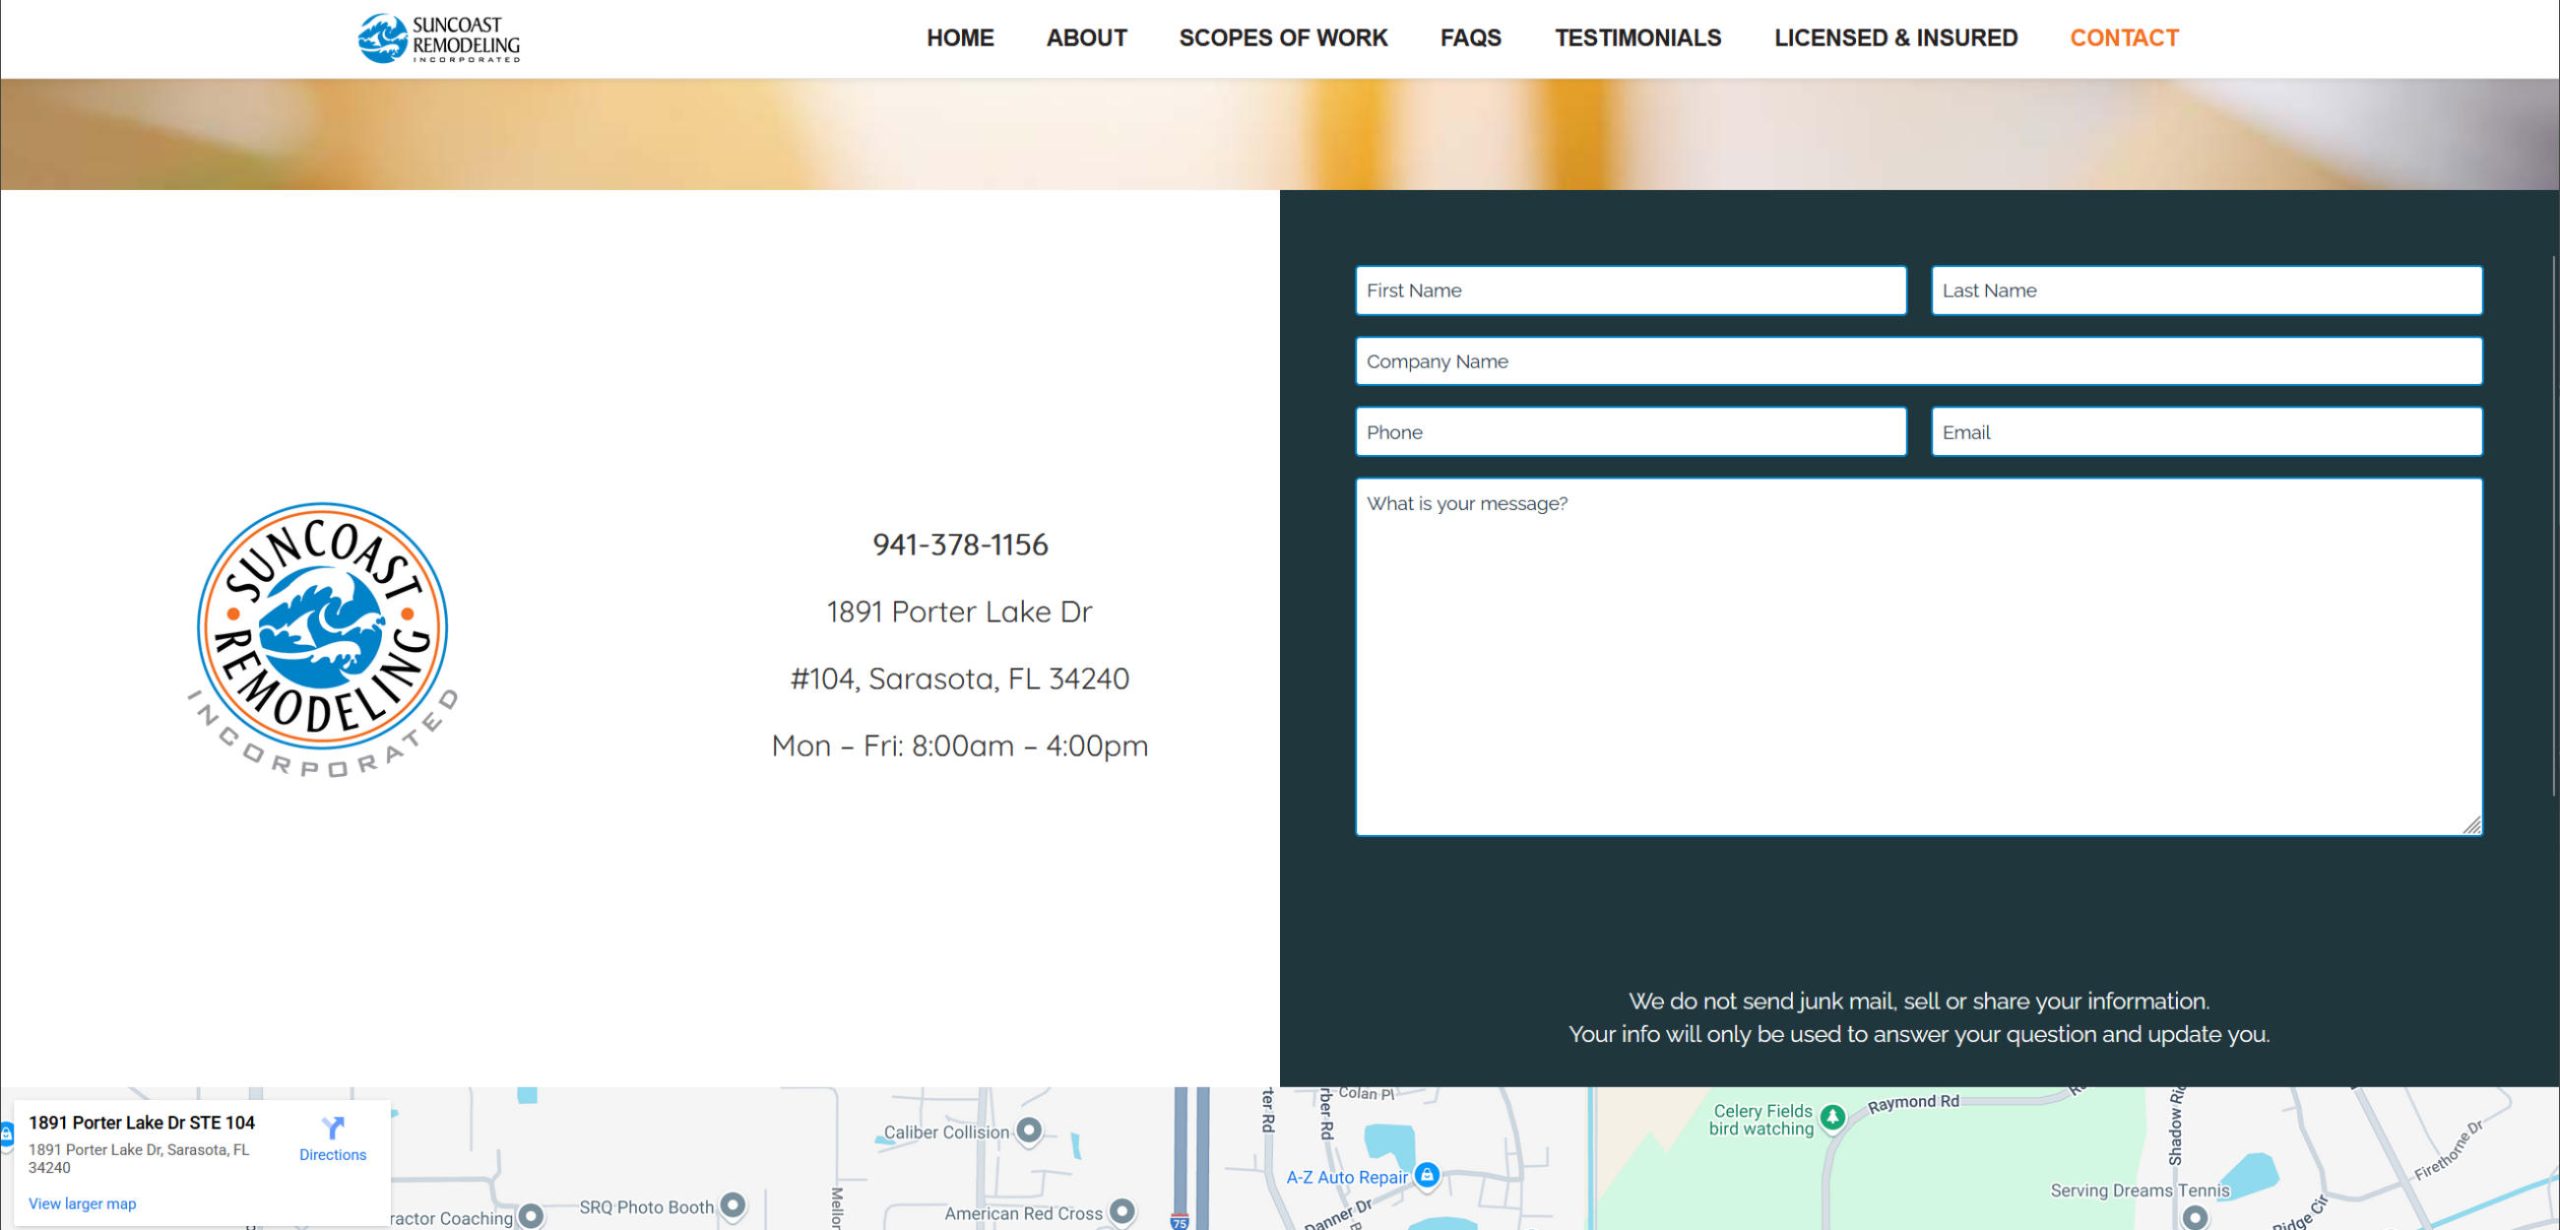Click into the Email input field
The height and width of the screenshot is (1230, 2560).
pyautogui.click(x=2206, y=432)
